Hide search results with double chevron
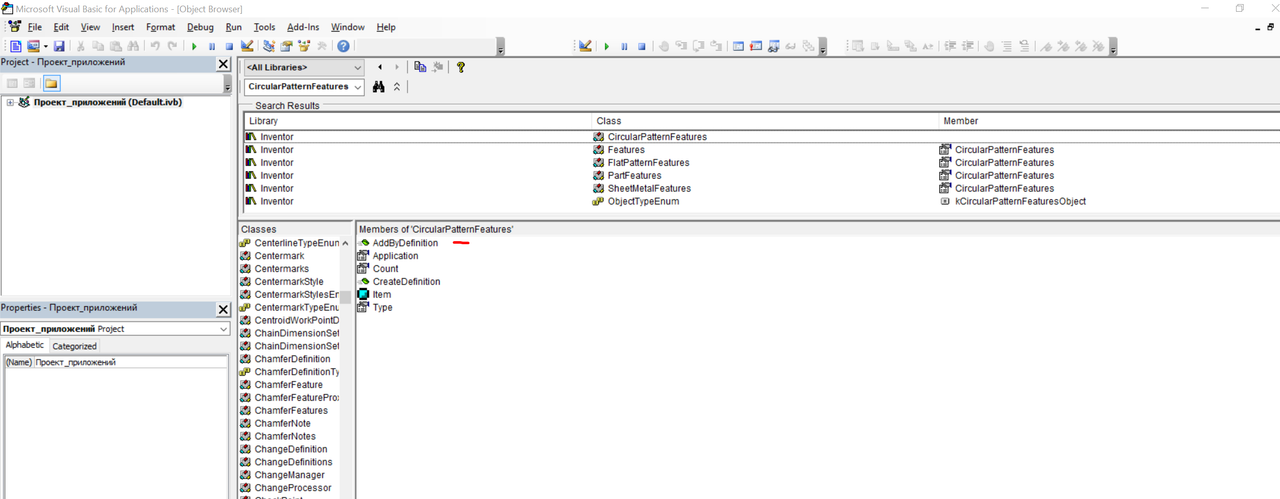 pyautogui.click(x=397, y=87)
